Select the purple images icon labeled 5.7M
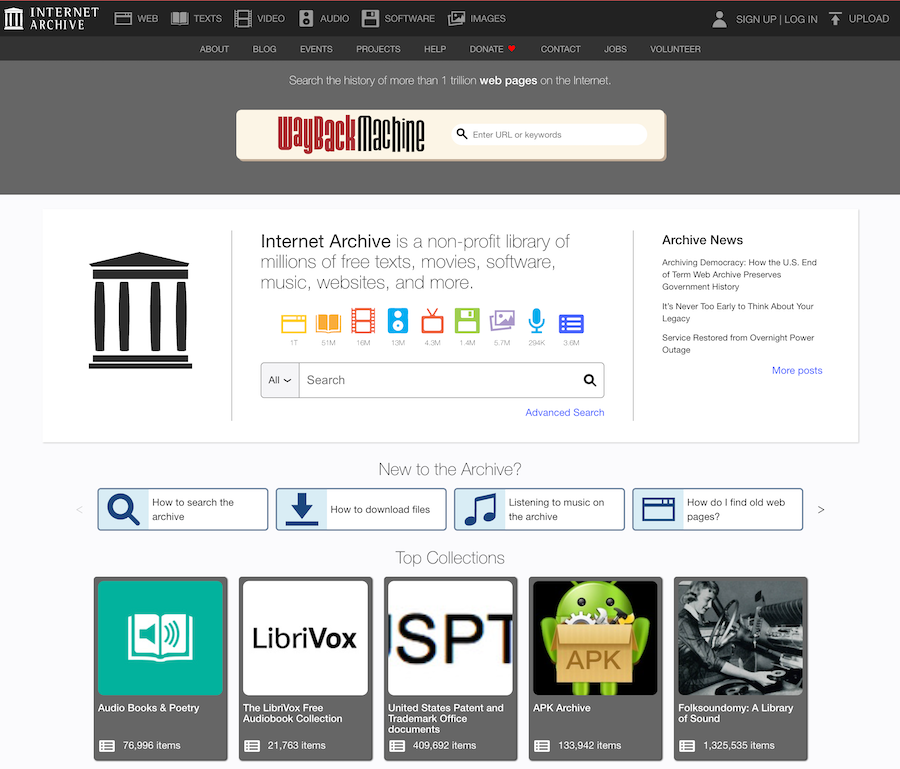 point(502,321)
